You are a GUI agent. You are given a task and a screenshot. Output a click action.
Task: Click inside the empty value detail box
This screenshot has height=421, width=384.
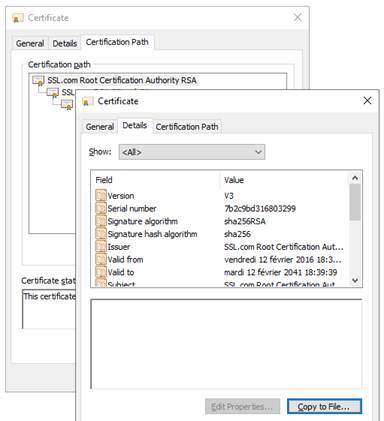click(x=226, y=344)
